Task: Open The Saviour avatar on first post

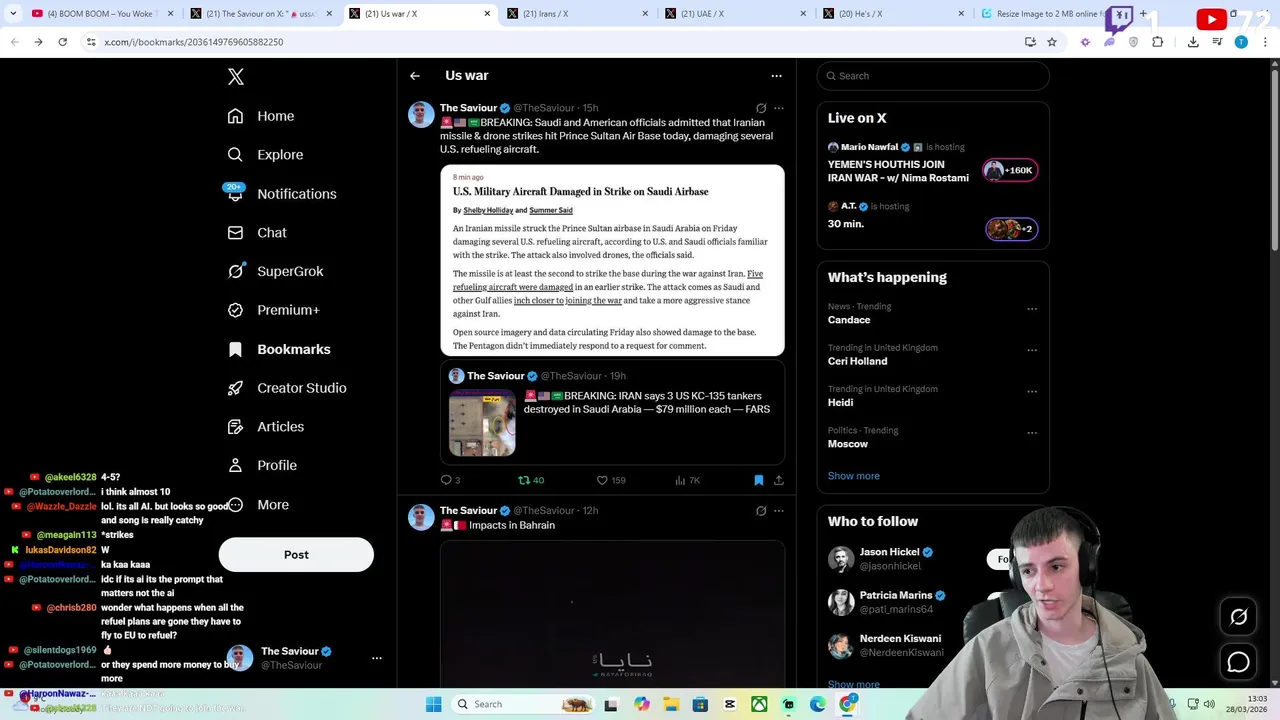Action: (421, 114)
